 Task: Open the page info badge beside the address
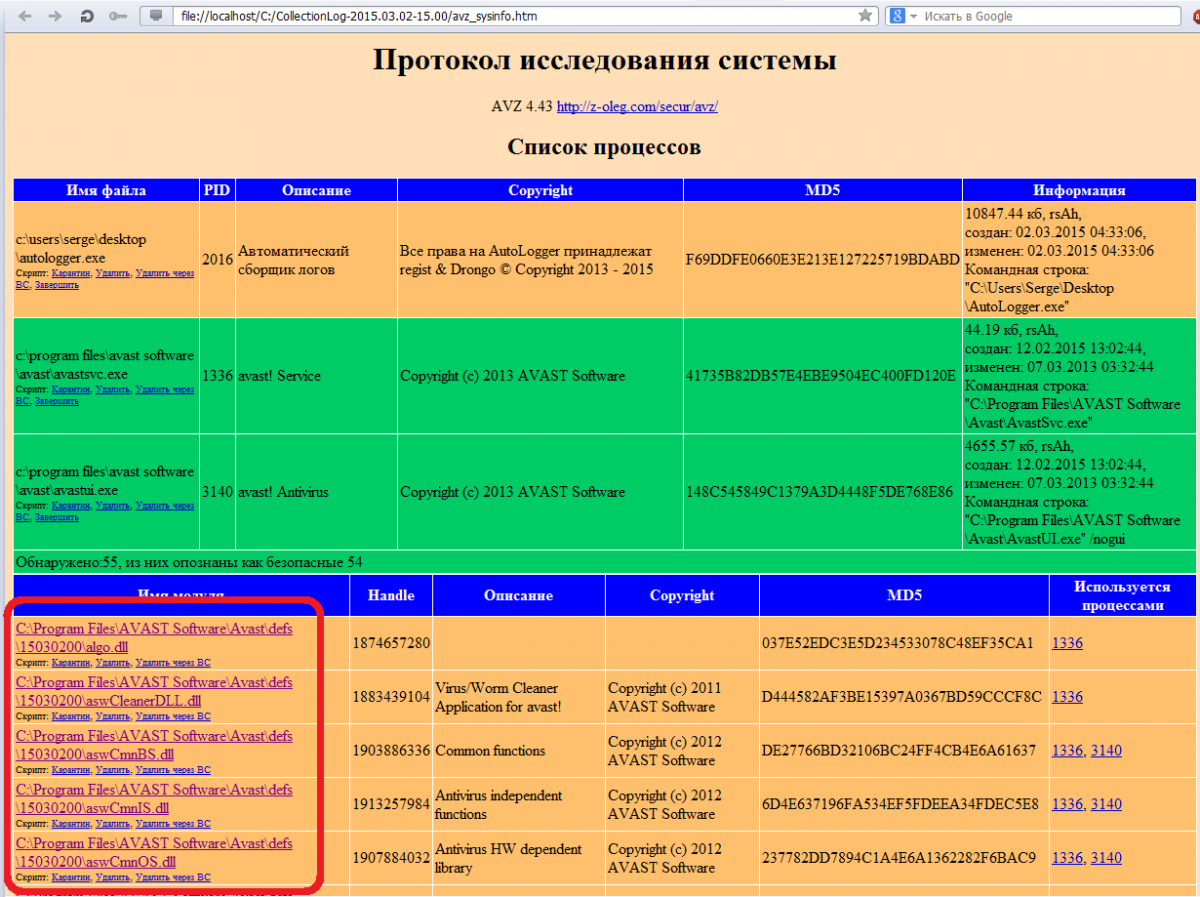(x=156, y=16)
